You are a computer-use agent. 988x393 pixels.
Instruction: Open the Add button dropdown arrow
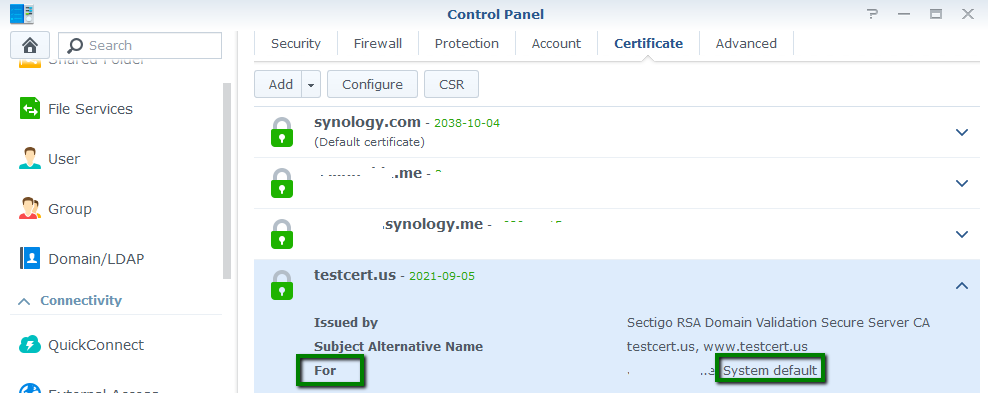point(311,84)
